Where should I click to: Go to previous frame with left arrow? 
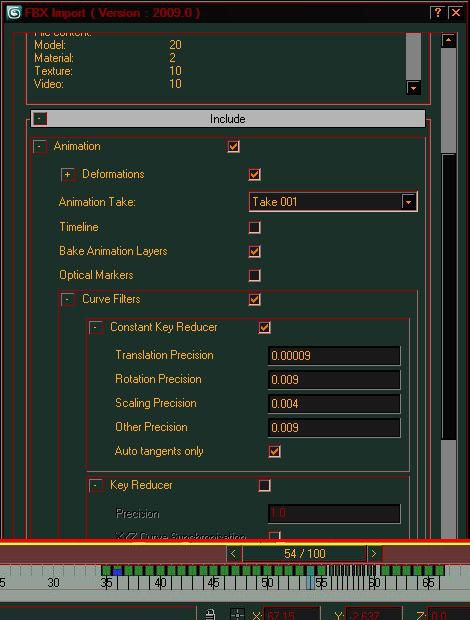click(233, 554)
